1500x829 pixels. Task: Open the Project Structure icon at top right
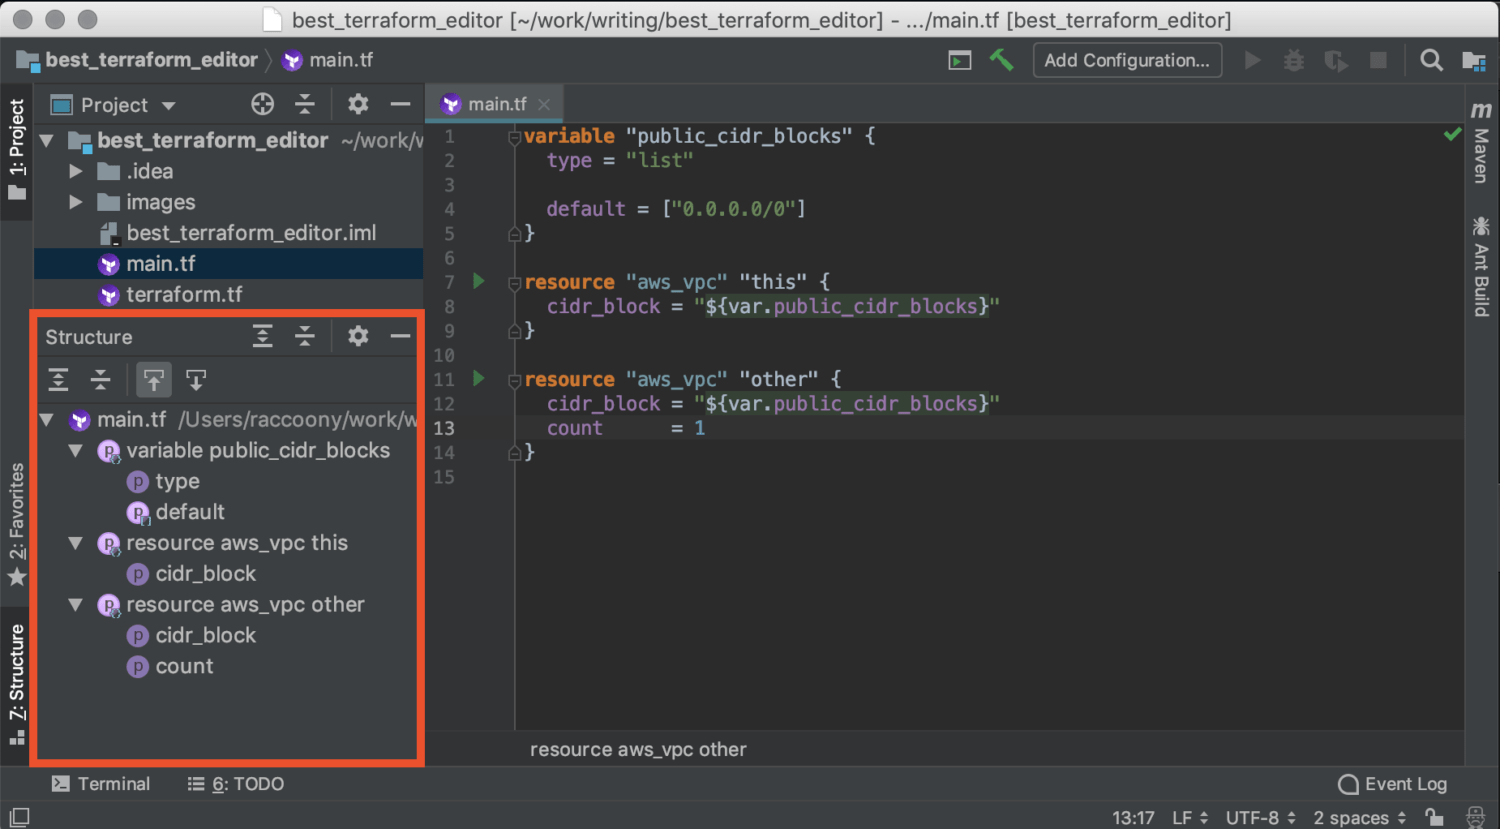[1473, 61]
